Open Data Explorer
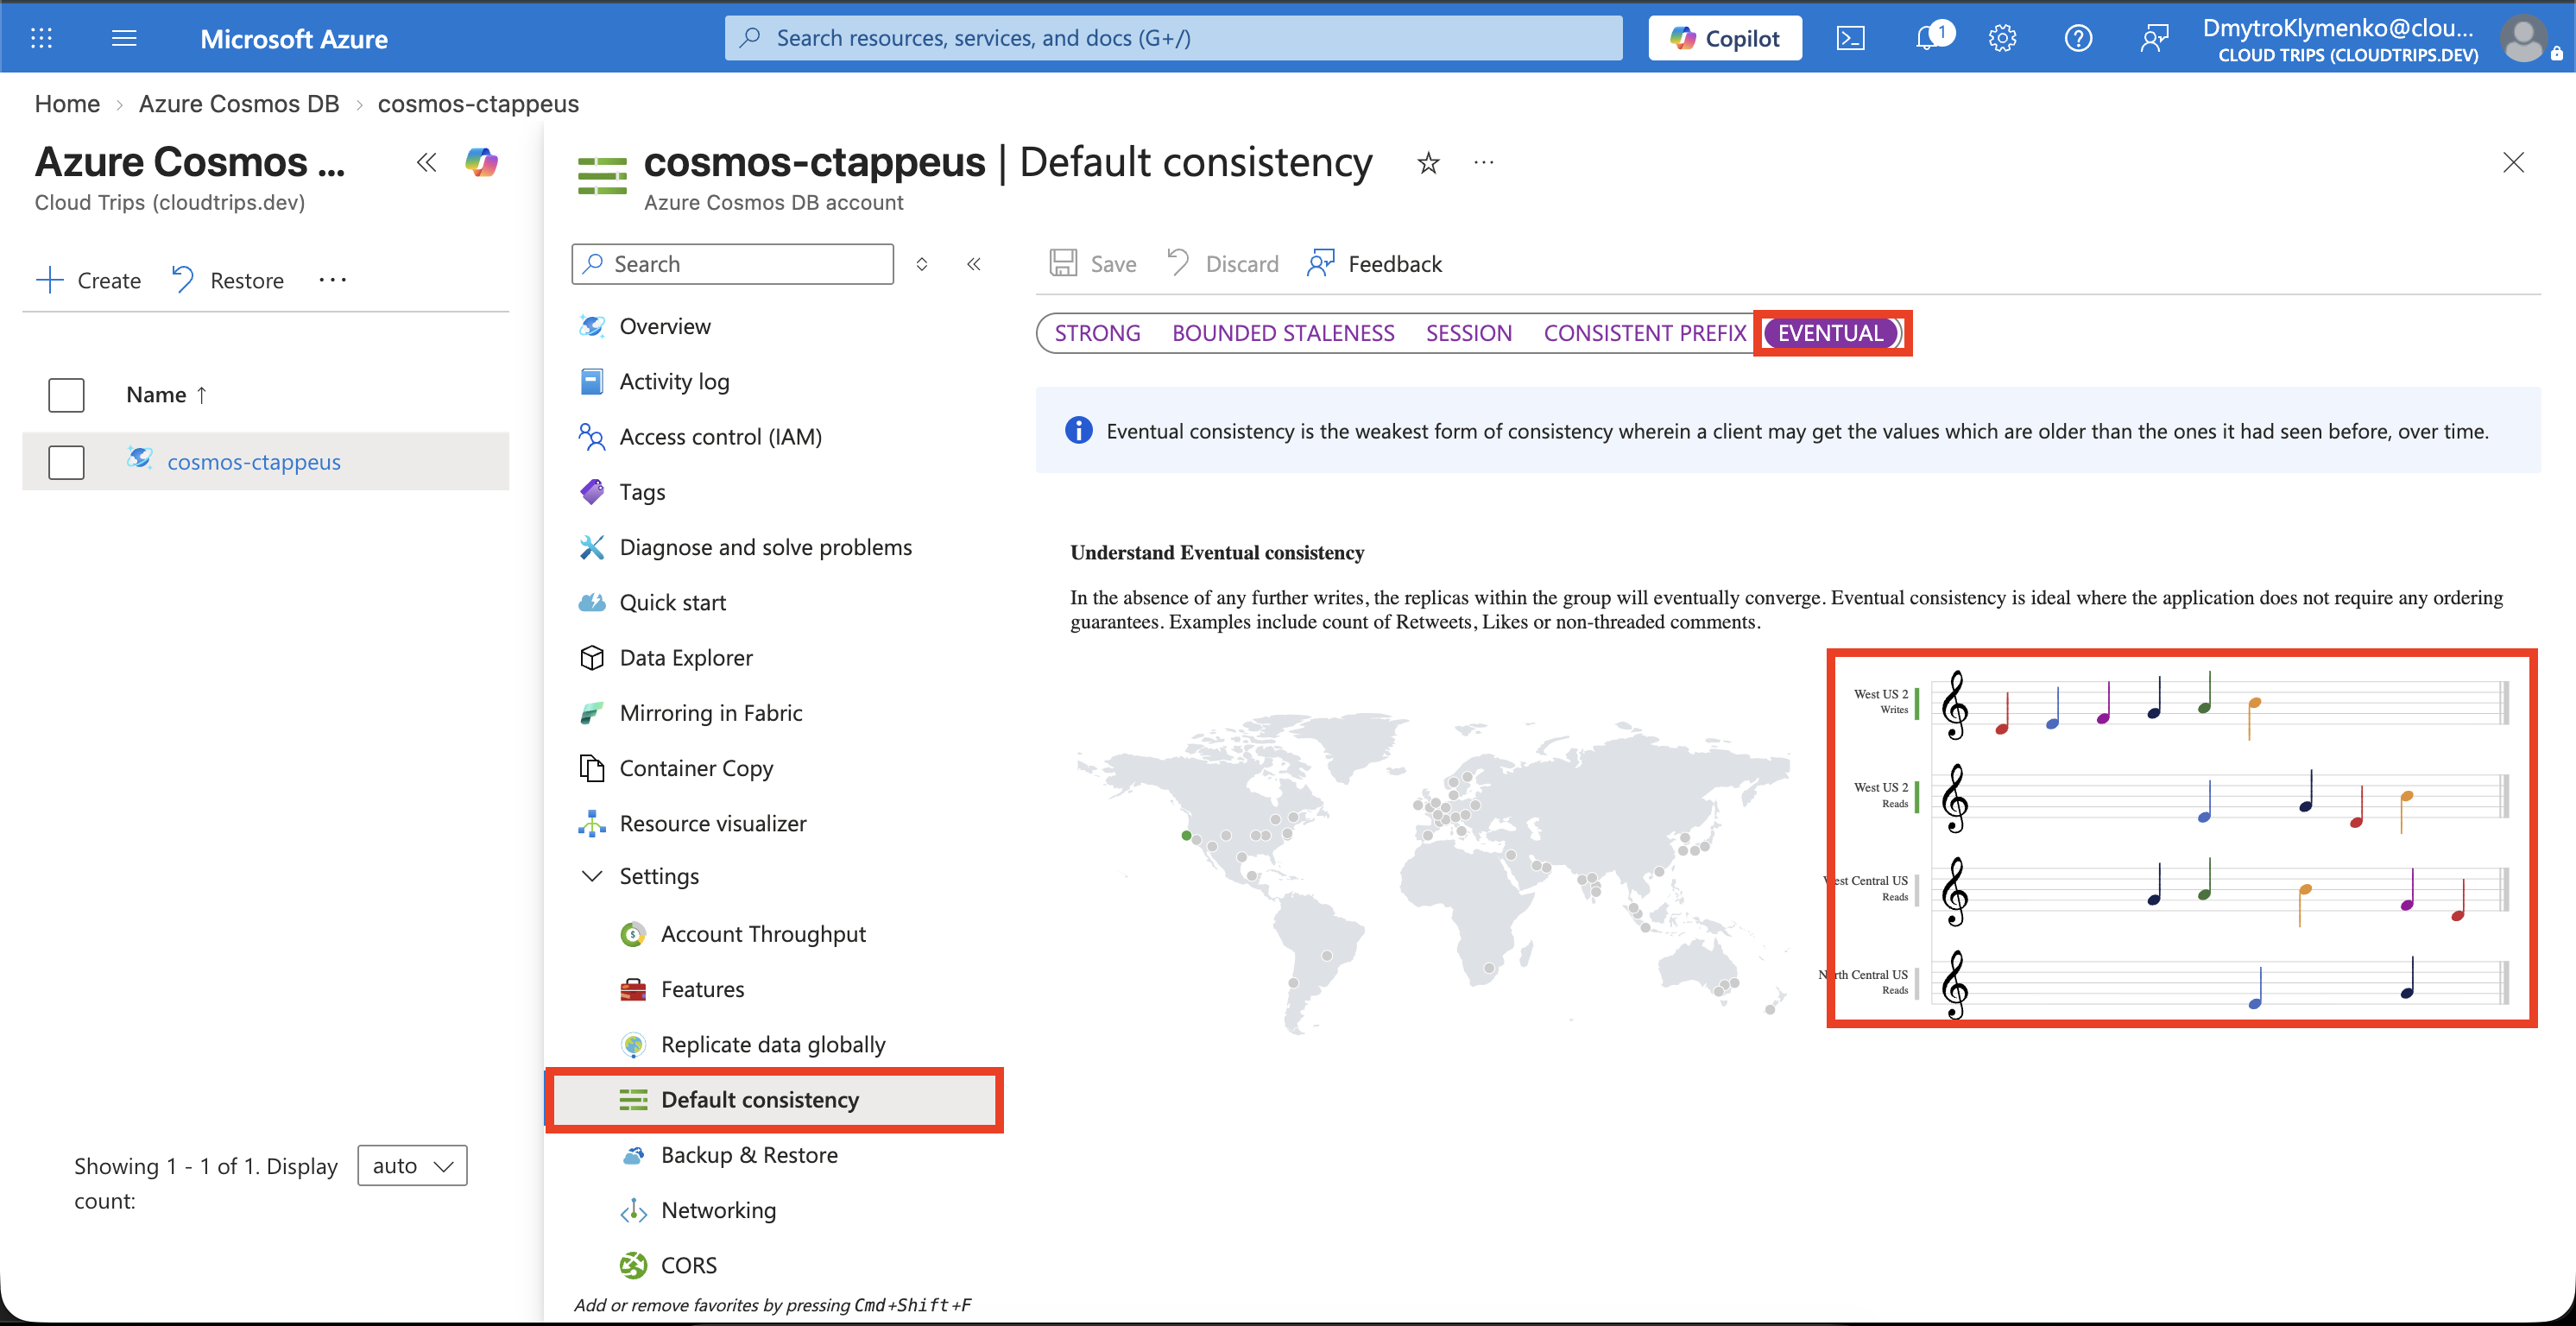The image size is (2576, 1326). [x=686, y=658]
